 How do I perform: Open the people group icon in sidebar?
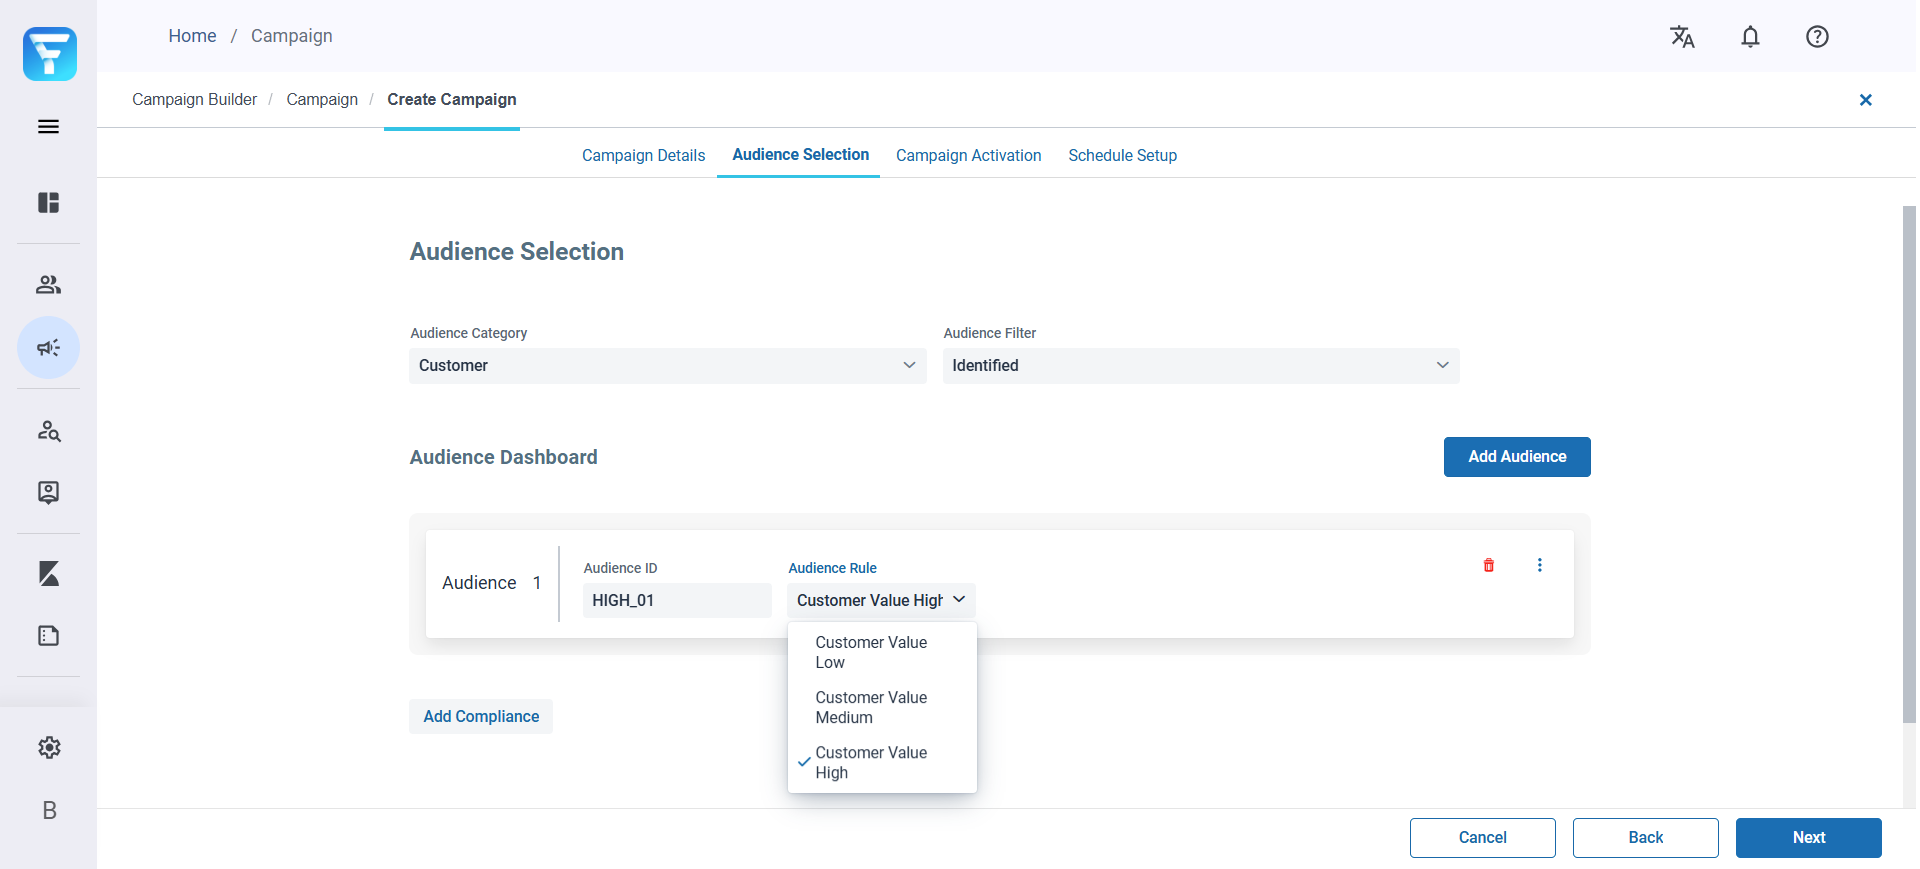[48, 285]
